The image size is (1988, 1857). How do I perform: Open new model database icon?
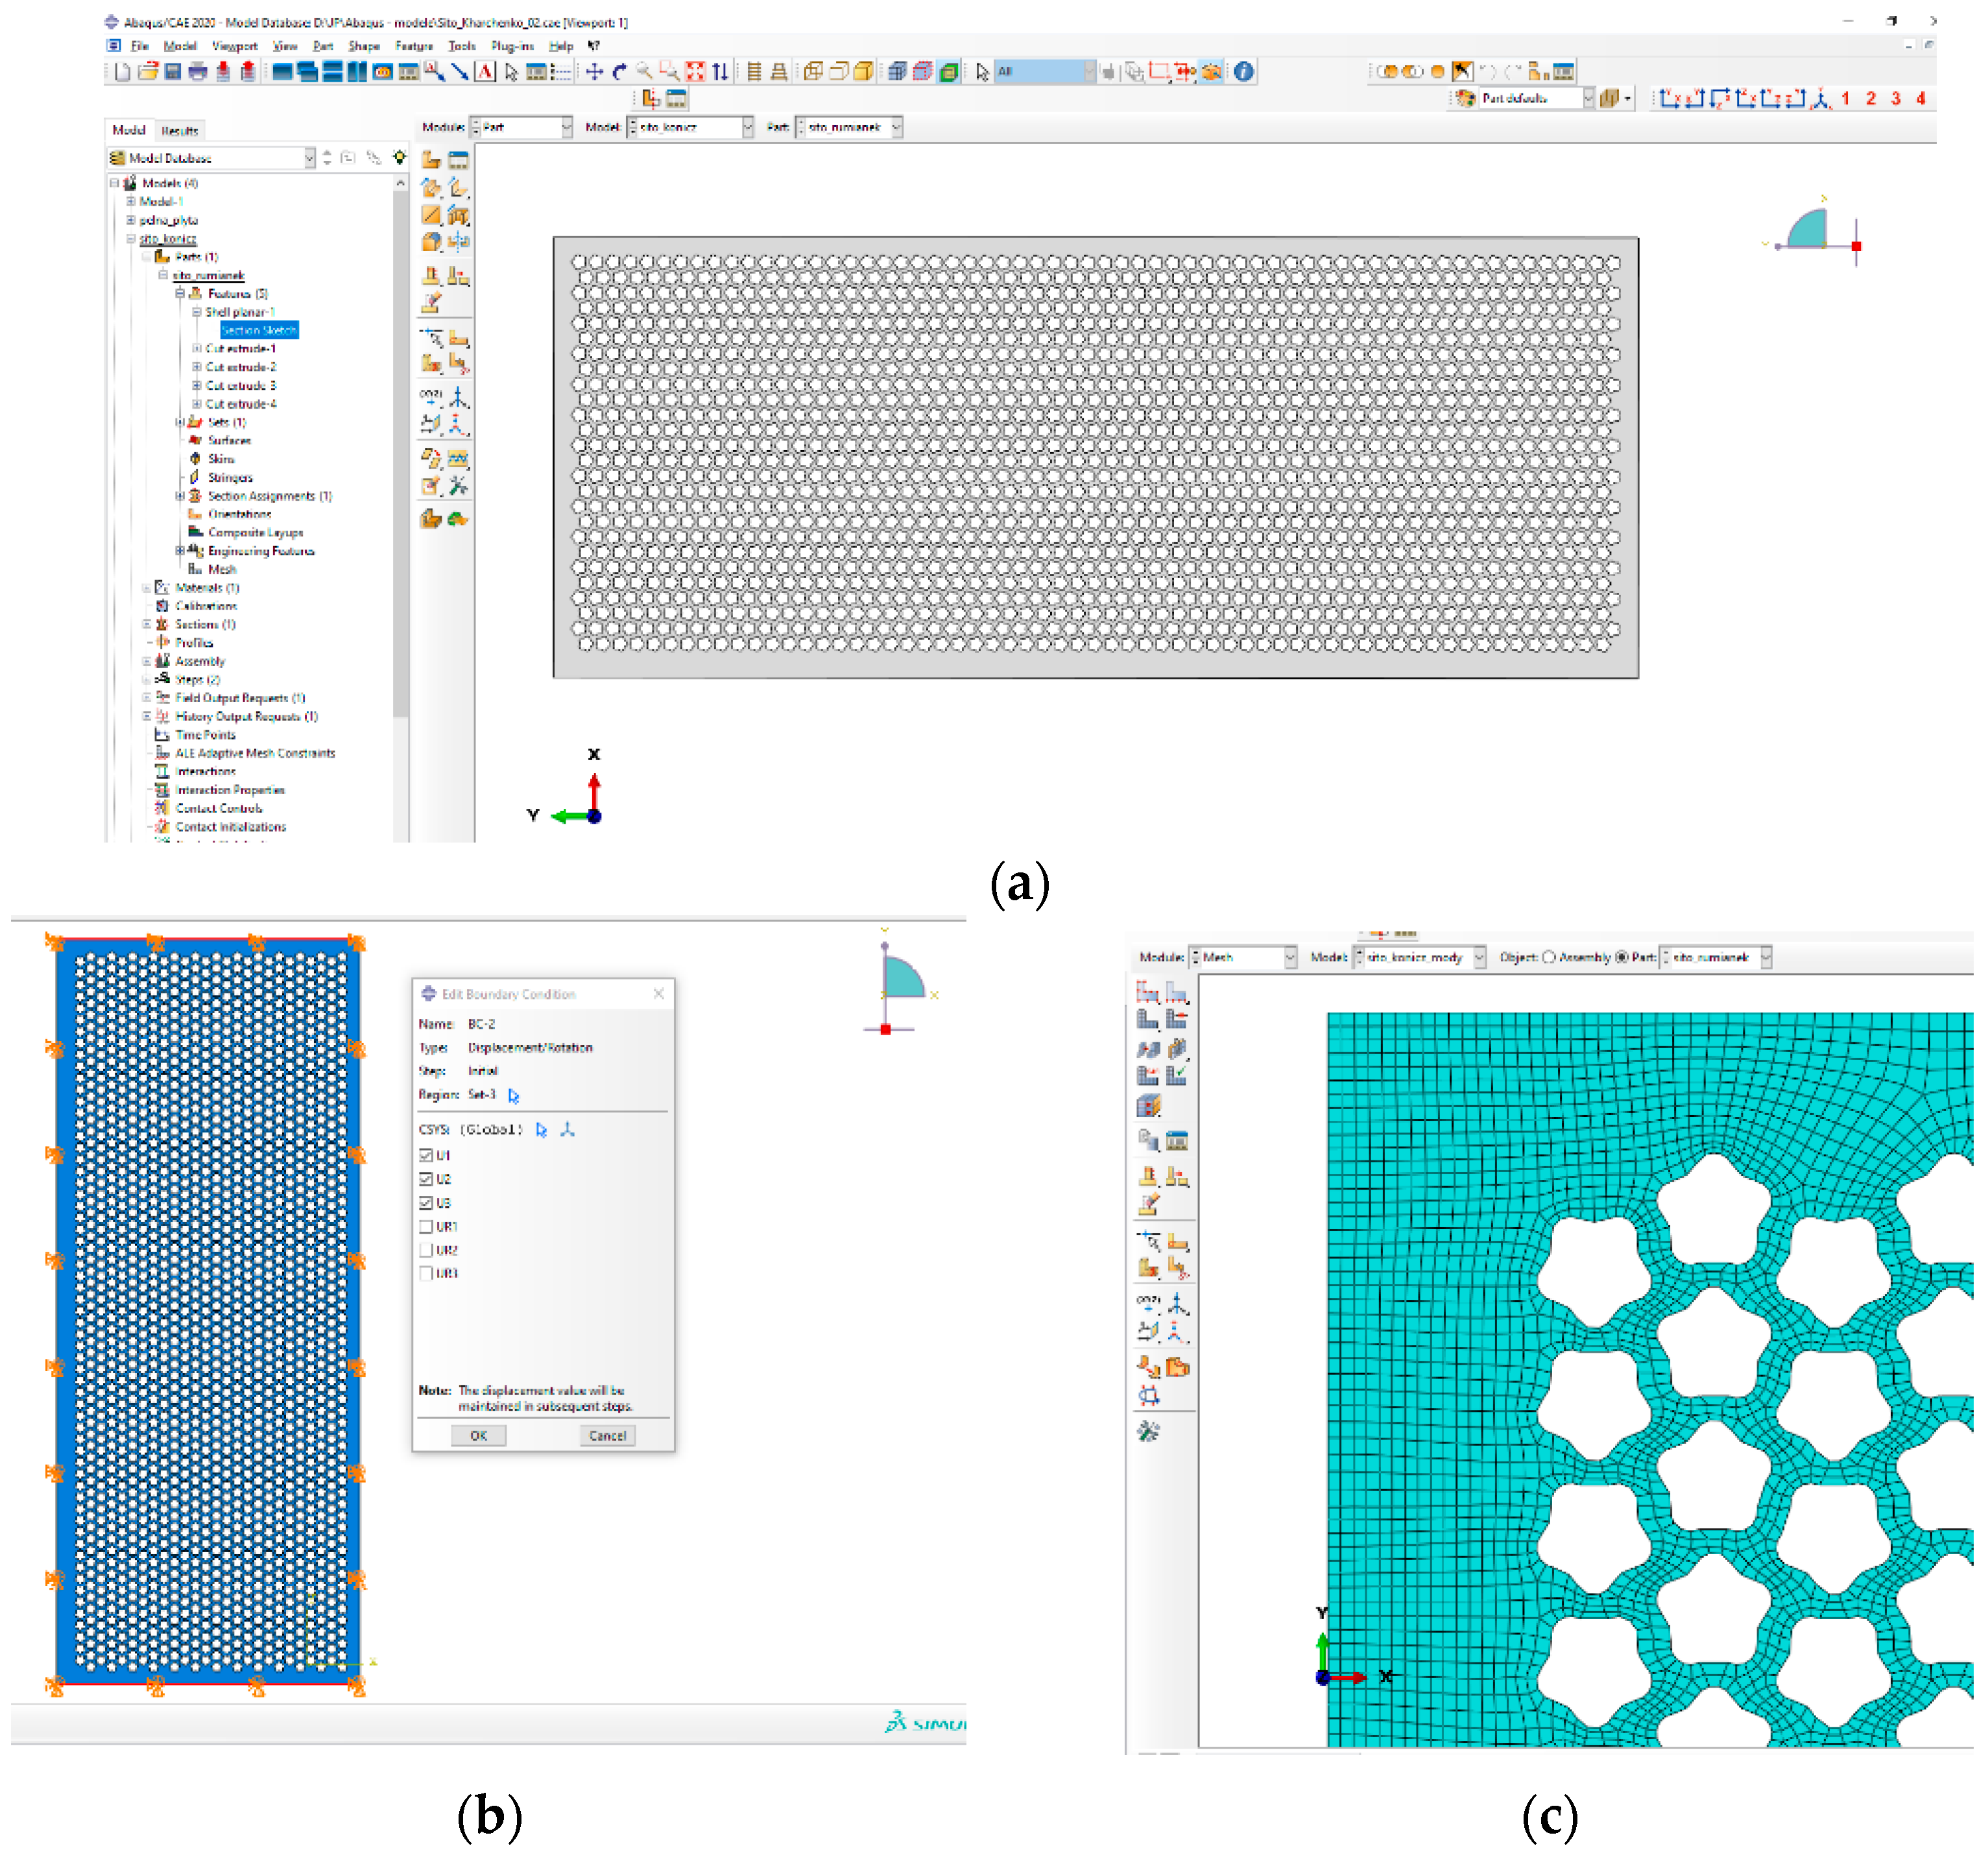tap(122, 72)
